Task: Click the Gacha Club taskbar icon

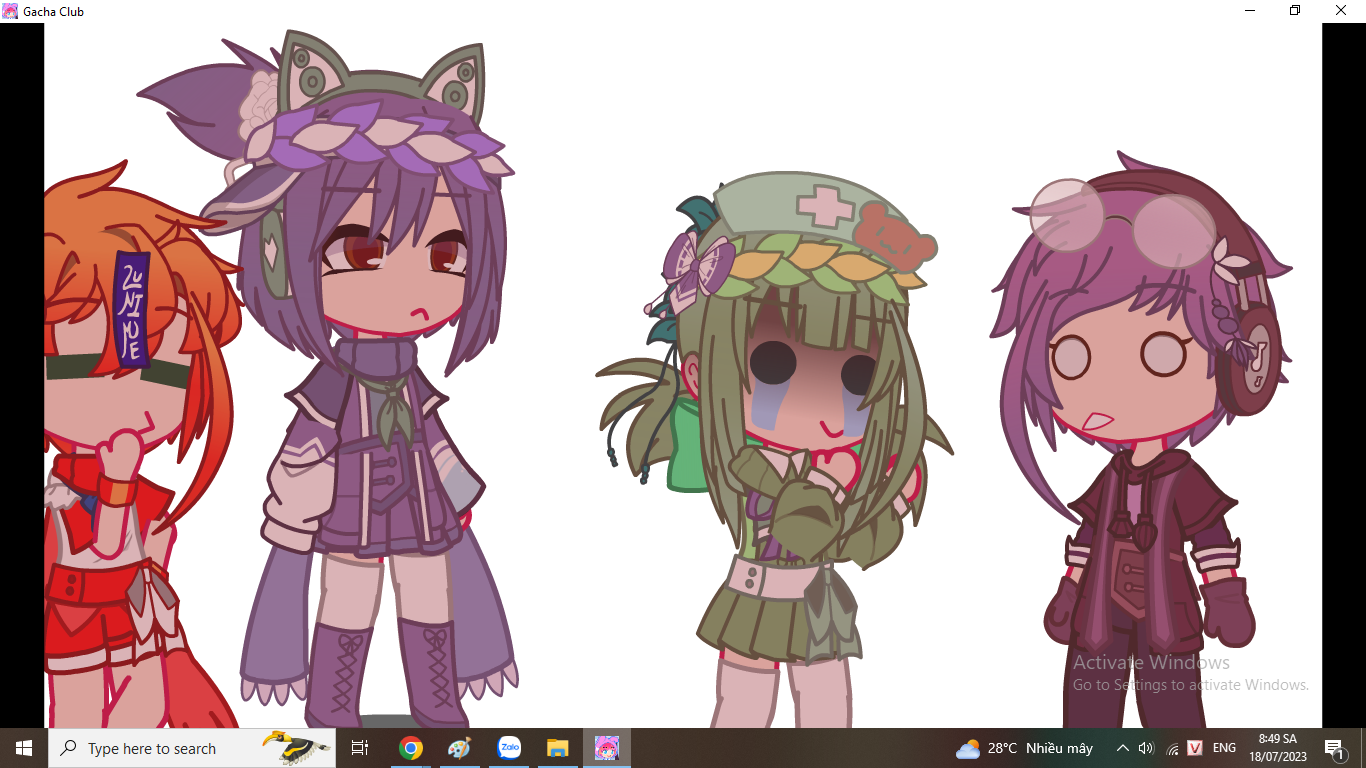Action: pyautogui.click(x=607, y=748)
